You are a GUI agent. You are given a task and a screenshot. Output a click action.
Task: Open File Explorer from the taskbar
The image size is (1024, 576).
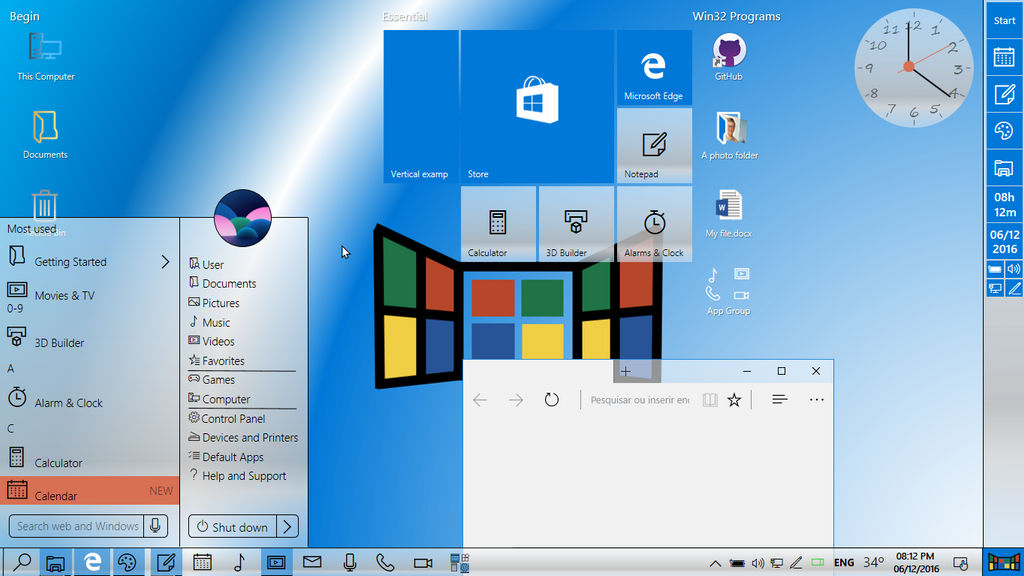click(56, 562)
